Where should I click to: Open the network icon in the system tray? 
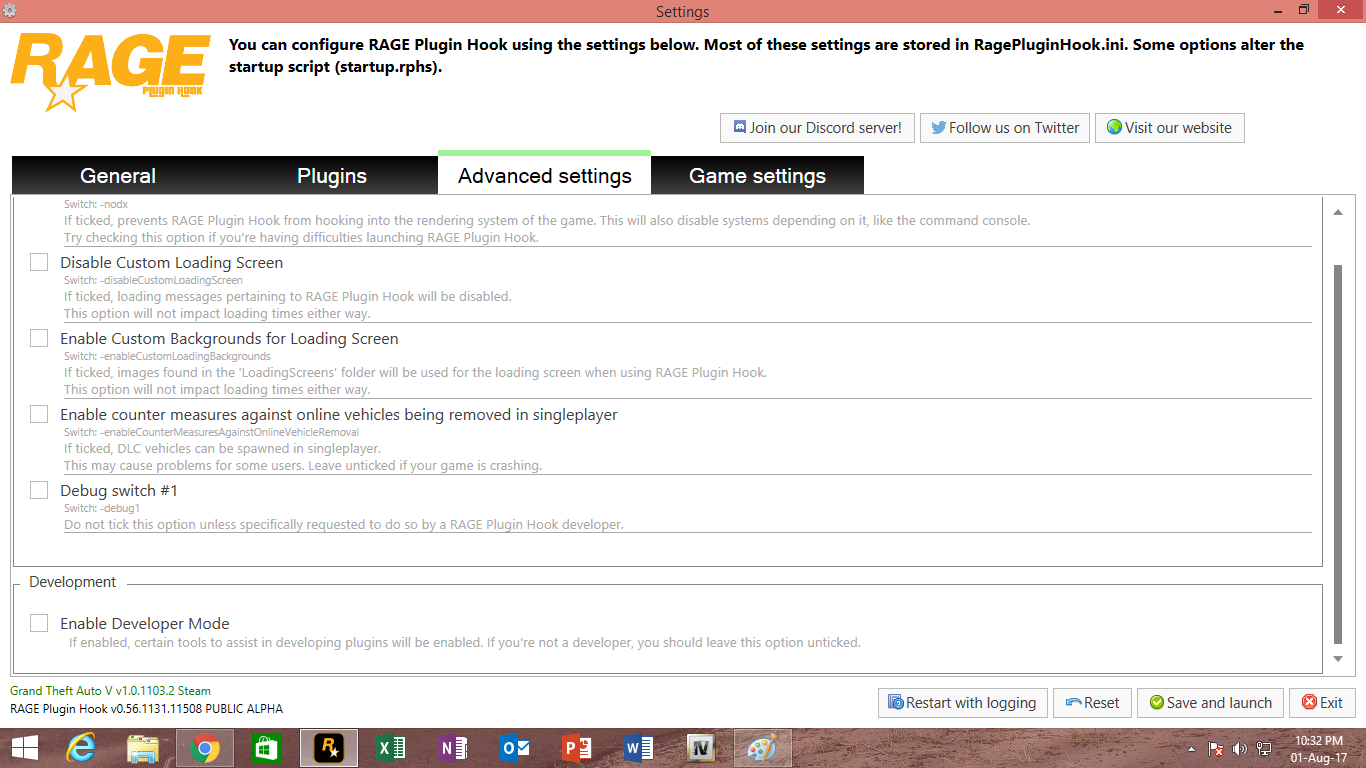point(1264,748)
